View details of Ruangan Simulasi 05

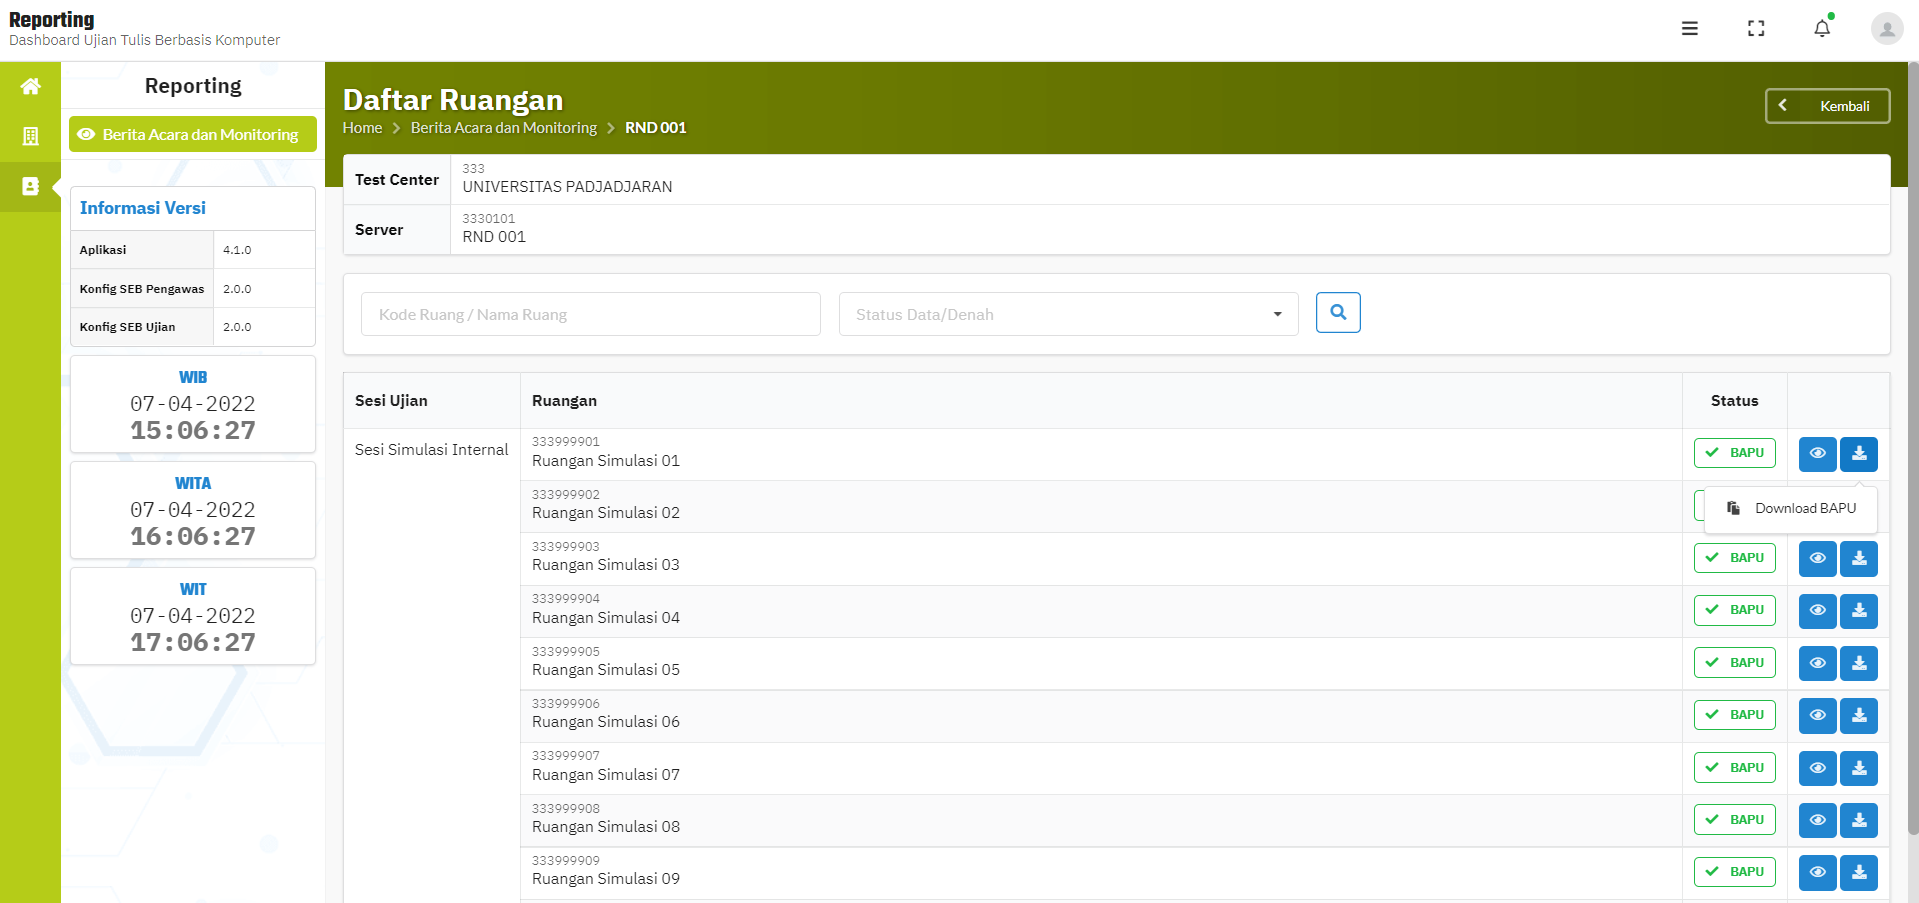(1817, 663)
